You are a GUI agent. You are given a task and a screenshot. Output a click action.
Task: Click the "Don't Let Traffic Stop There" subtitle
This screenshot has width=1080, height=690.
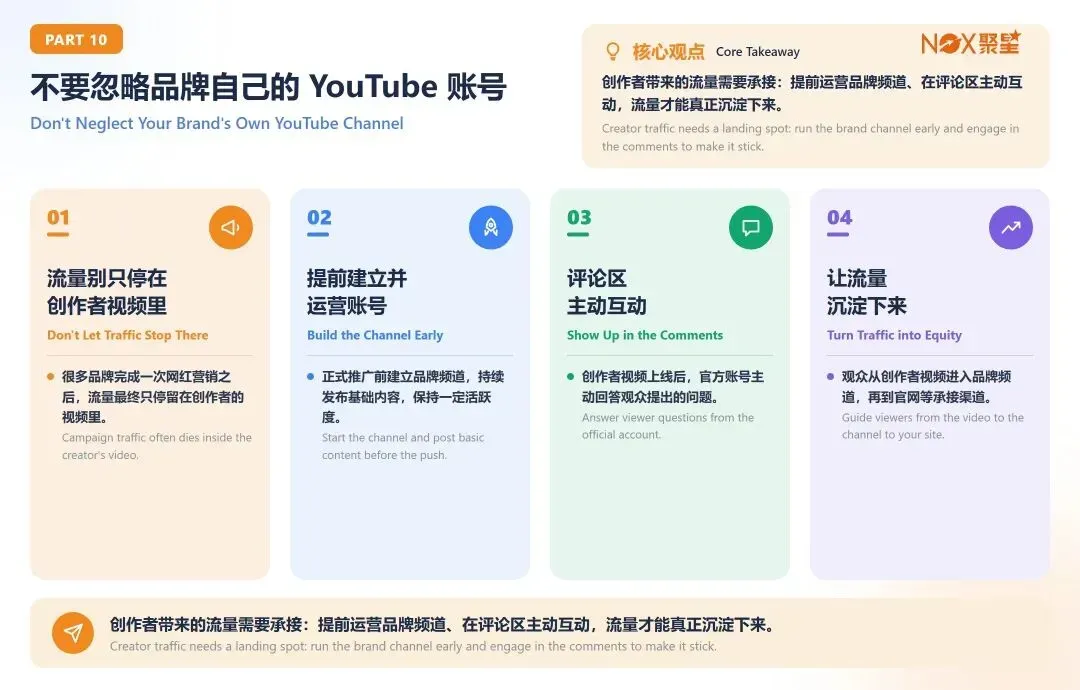coord(127,335)
